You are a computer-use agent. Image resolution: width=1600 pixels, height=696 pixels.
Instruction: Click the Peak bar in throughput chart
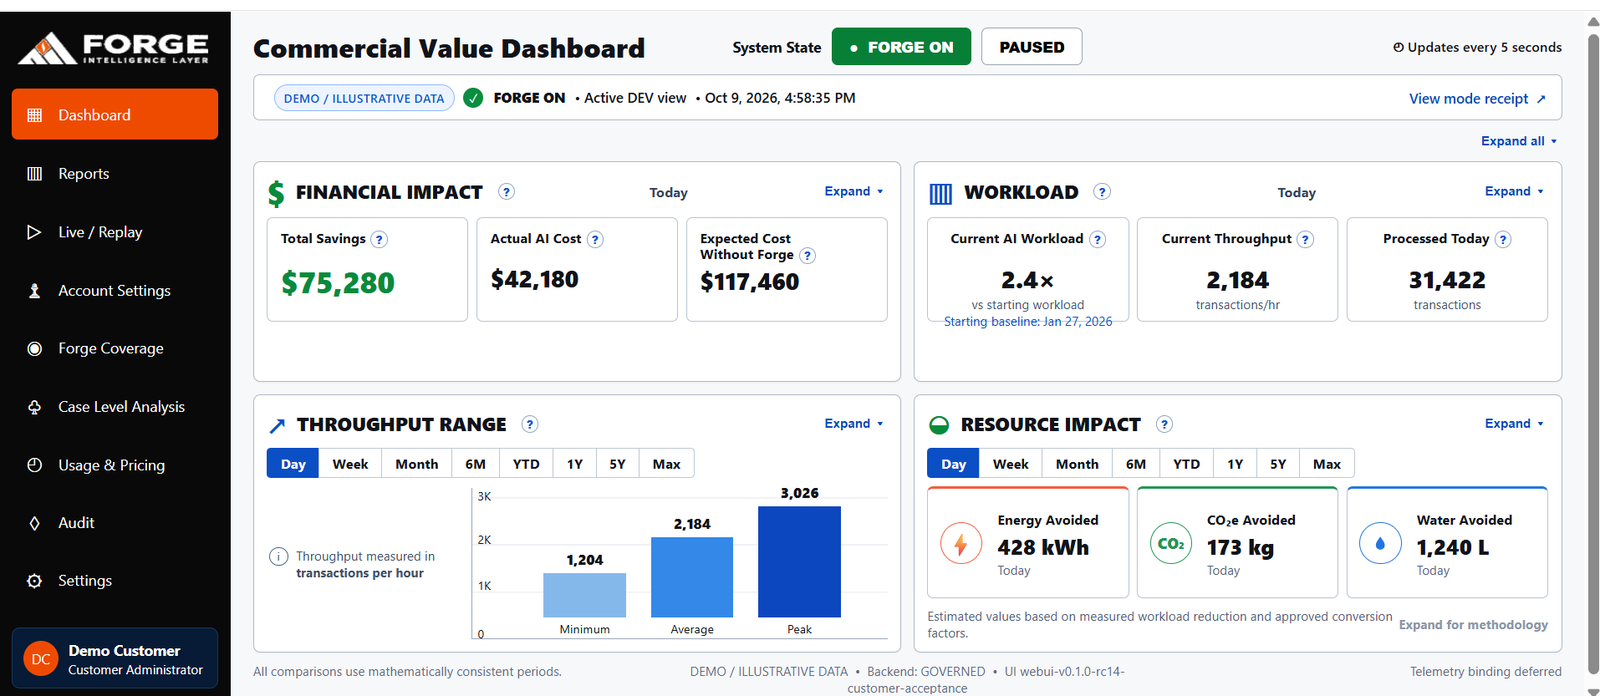[x=799, y=562]
